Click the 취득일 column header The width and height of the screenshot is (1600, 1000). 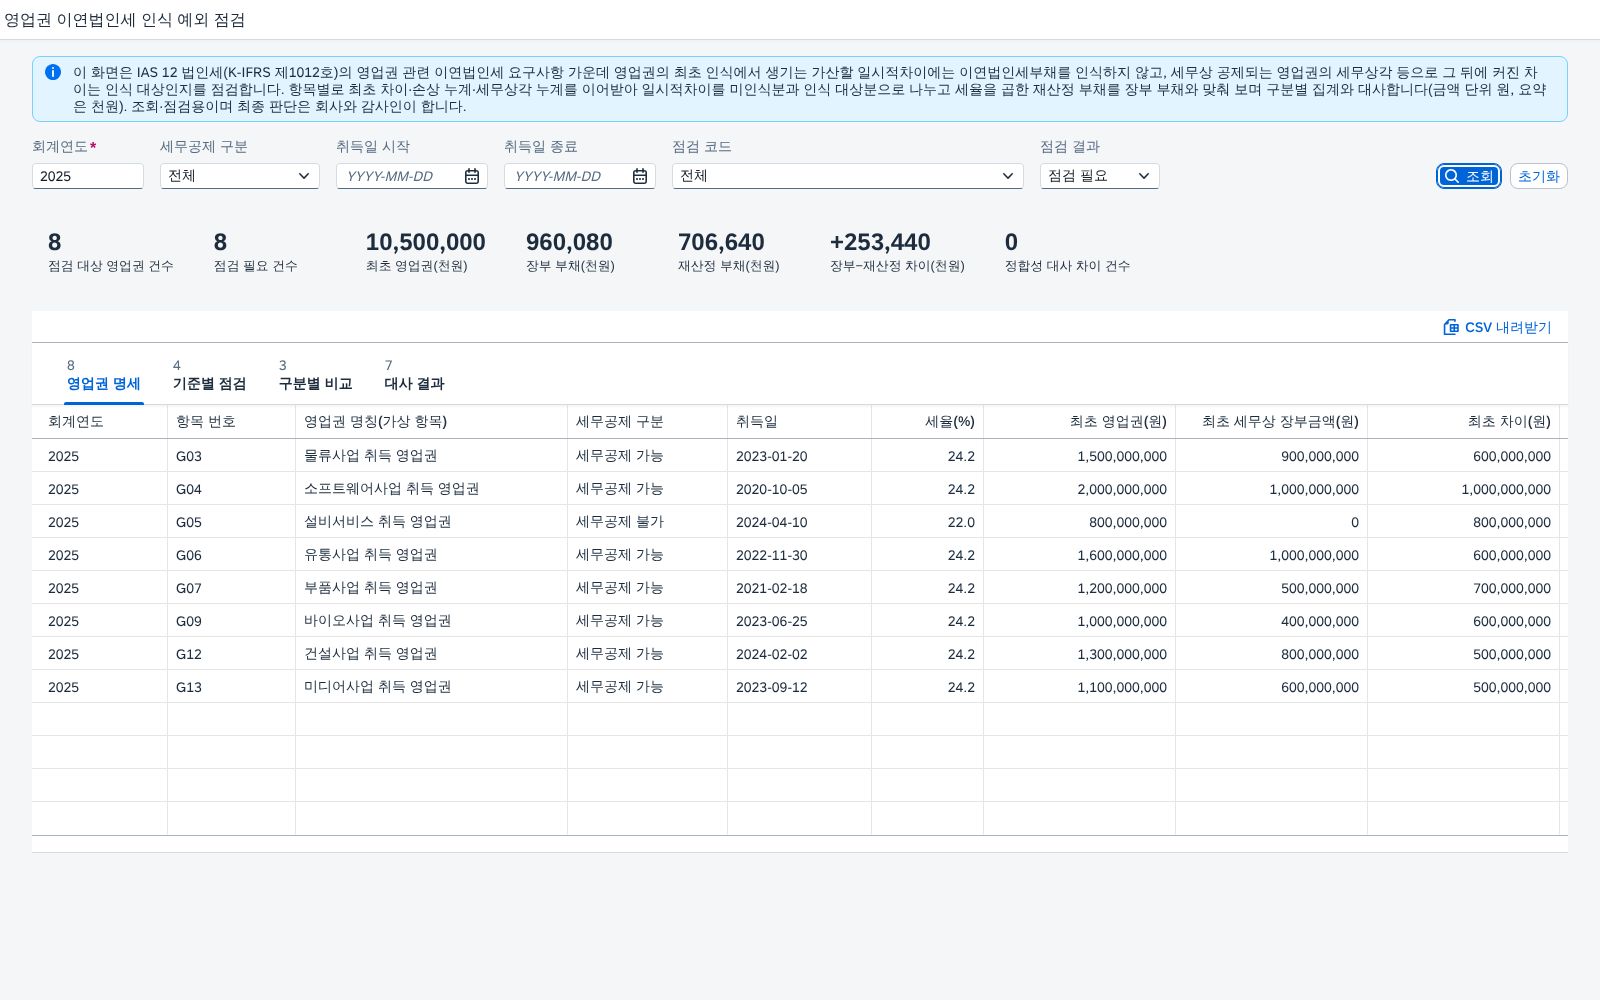(x=800, y=422)
